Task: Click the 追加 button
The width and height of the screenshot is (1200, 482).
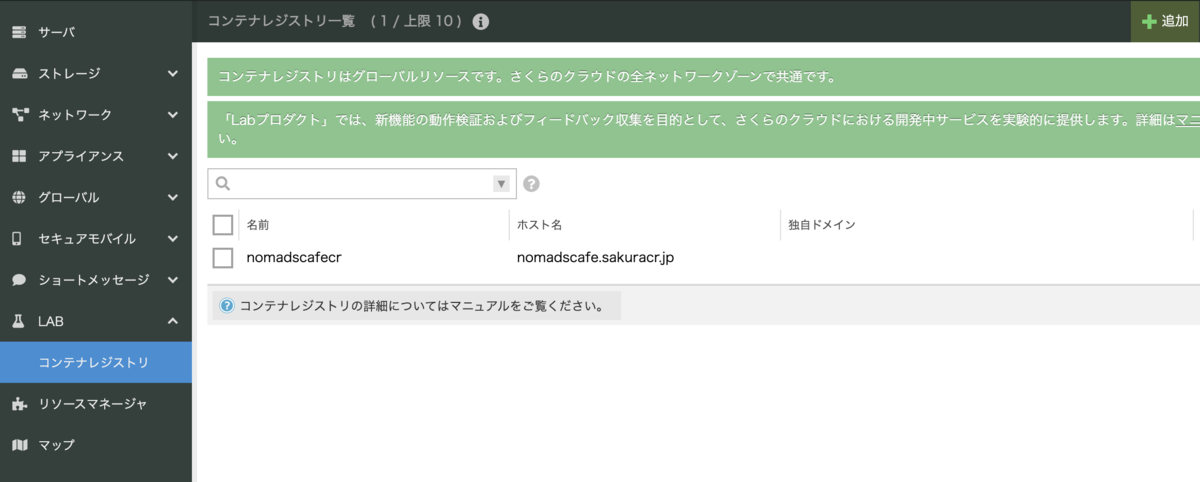Action: click(x=1165, y=21)
